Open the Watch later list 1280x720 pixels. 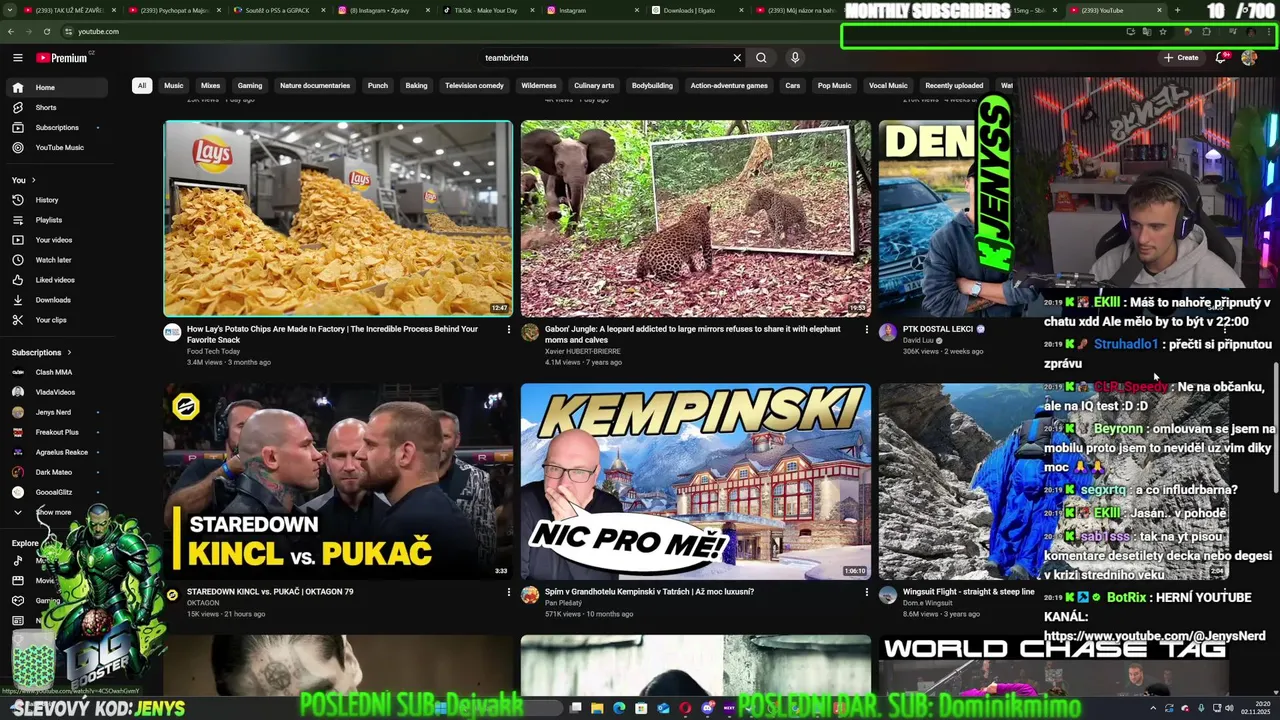point(57,260)
